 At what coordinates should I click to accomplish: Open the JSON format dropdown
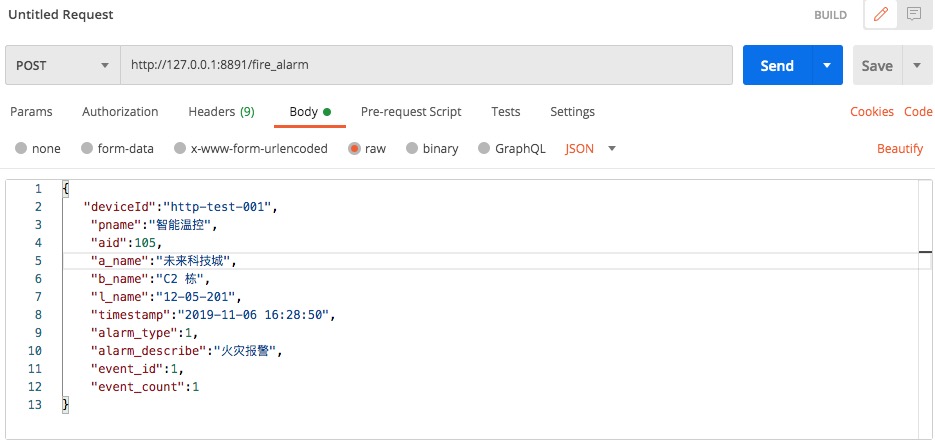590,149
